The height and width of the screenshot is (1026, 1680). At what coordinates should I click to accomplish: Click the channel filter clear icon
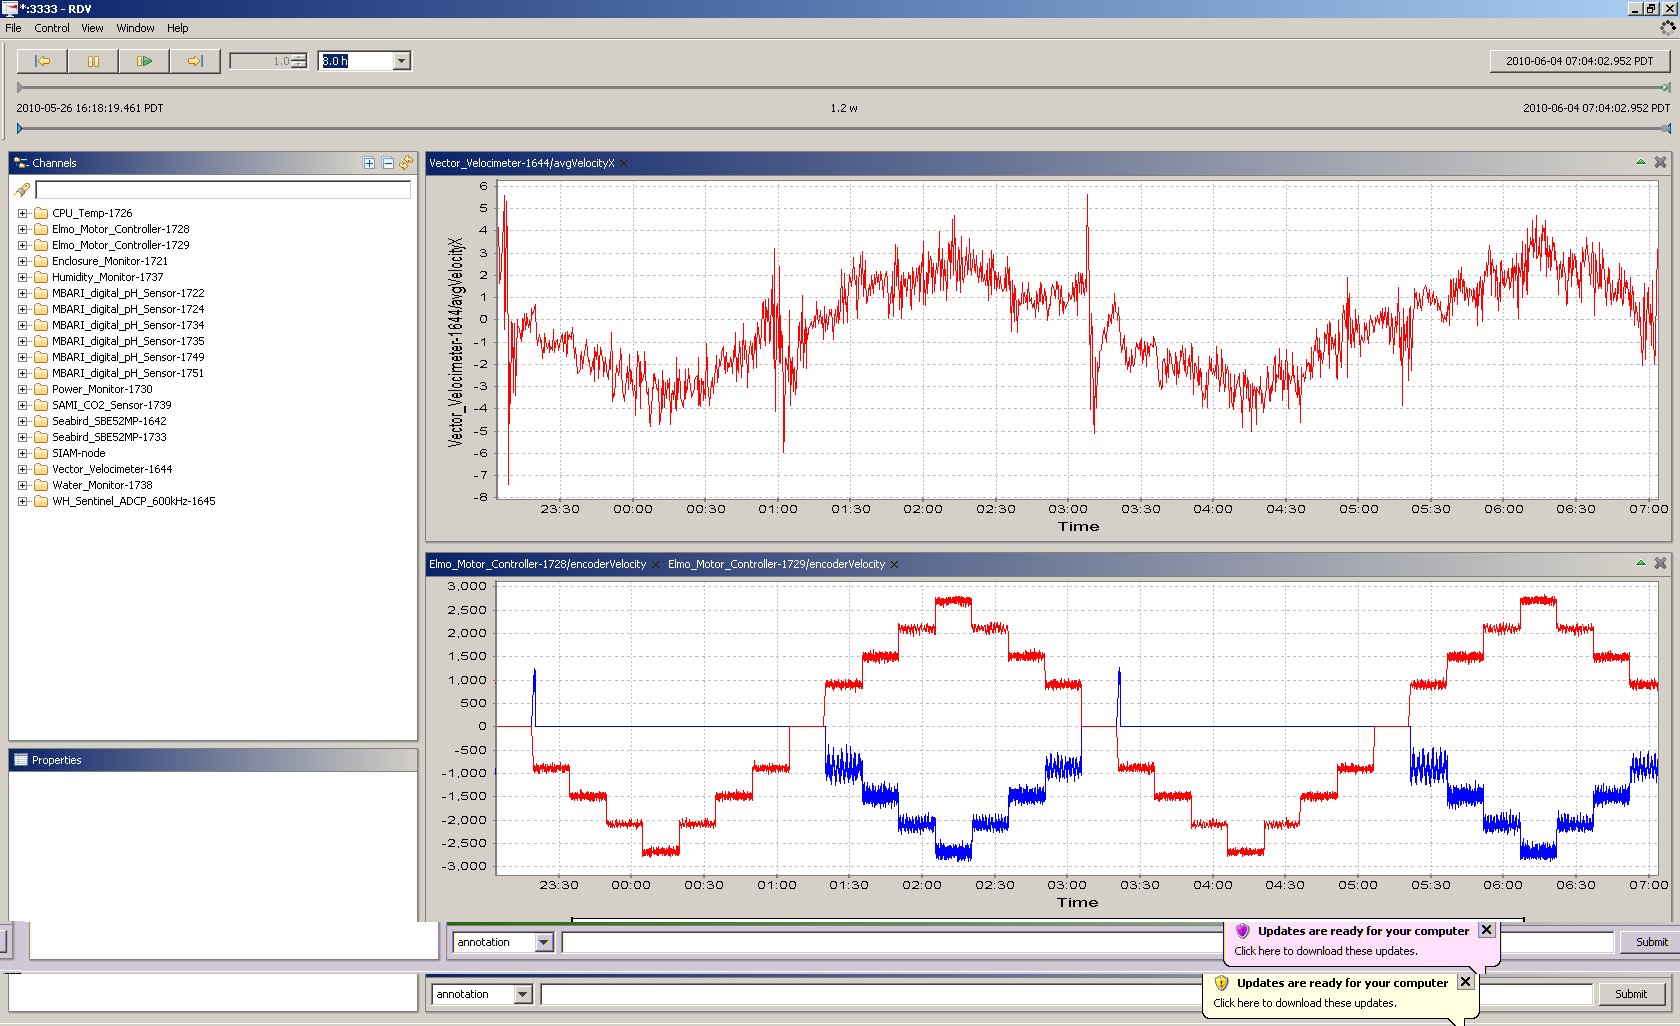pos(22,190)
